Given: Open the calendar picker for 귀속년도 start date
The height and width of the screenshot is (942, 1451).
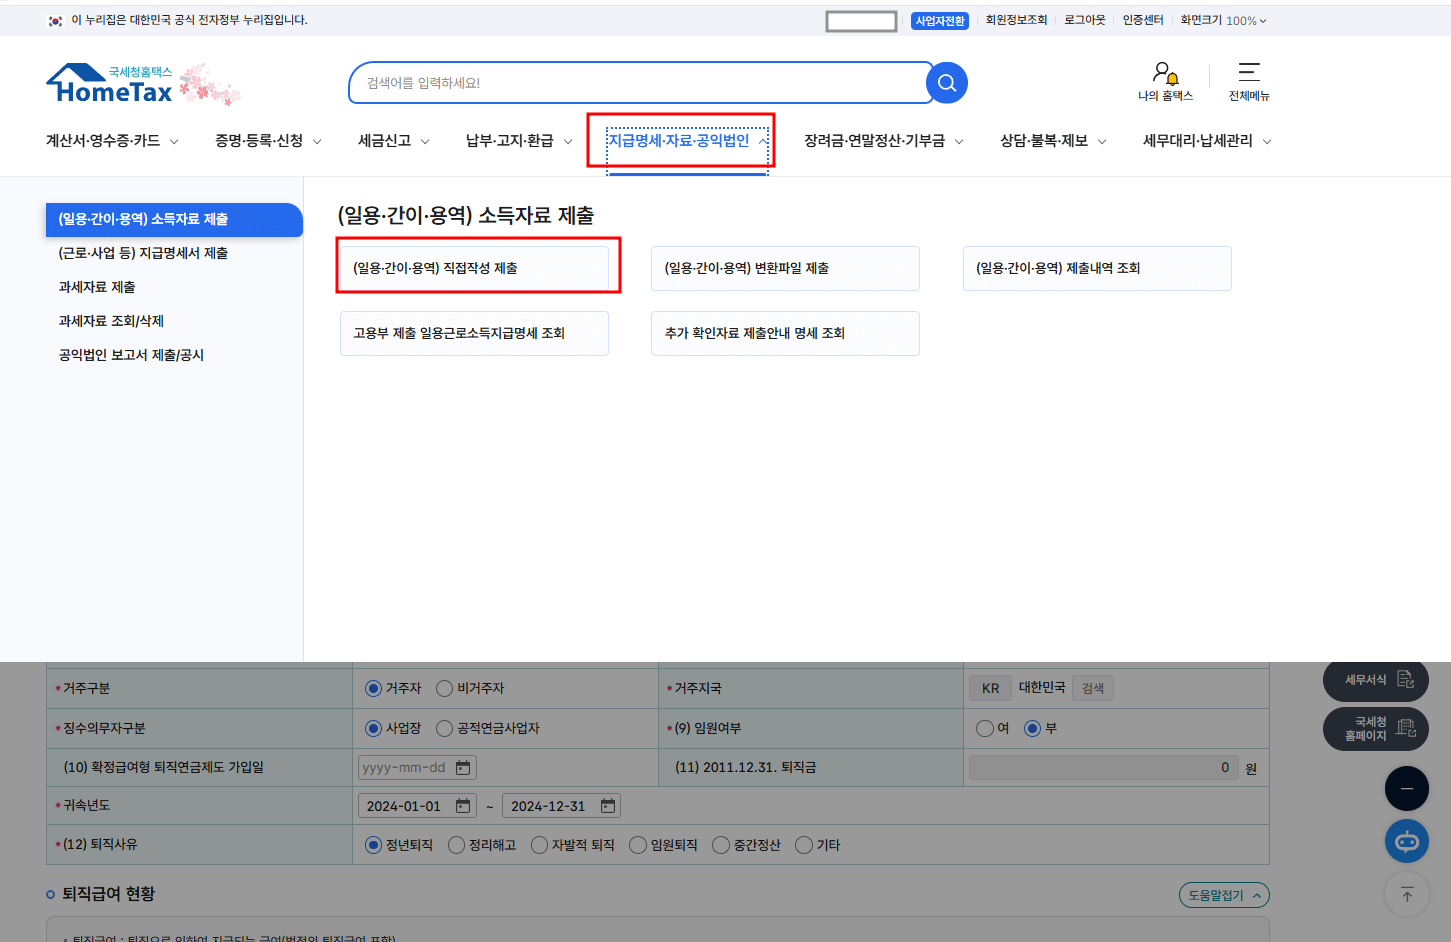Looking at the screenshot, I should (460, 804).
